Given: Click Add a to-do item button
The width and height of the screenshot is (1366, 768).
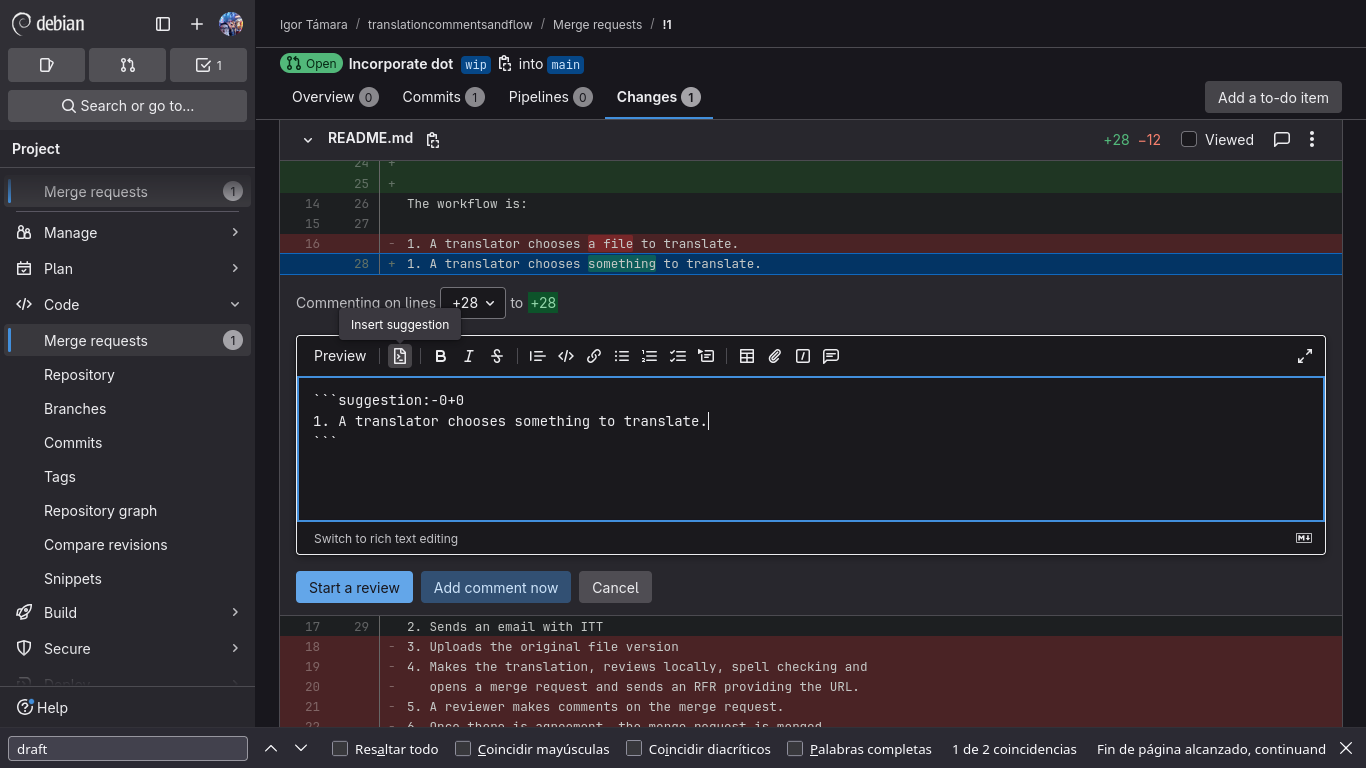Looking at the screenshot, I should pos(1273,97).
